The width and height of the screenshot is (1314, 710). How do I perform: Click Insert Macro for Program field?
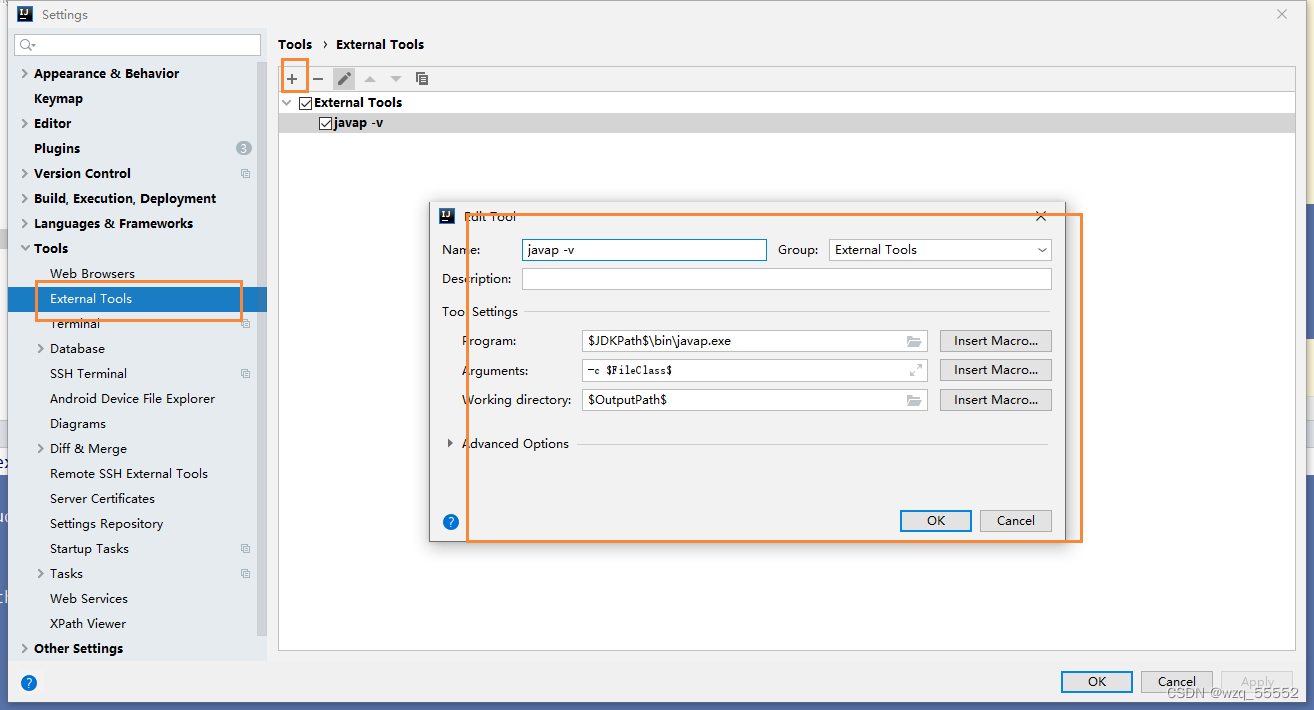[x=995, y=341]
